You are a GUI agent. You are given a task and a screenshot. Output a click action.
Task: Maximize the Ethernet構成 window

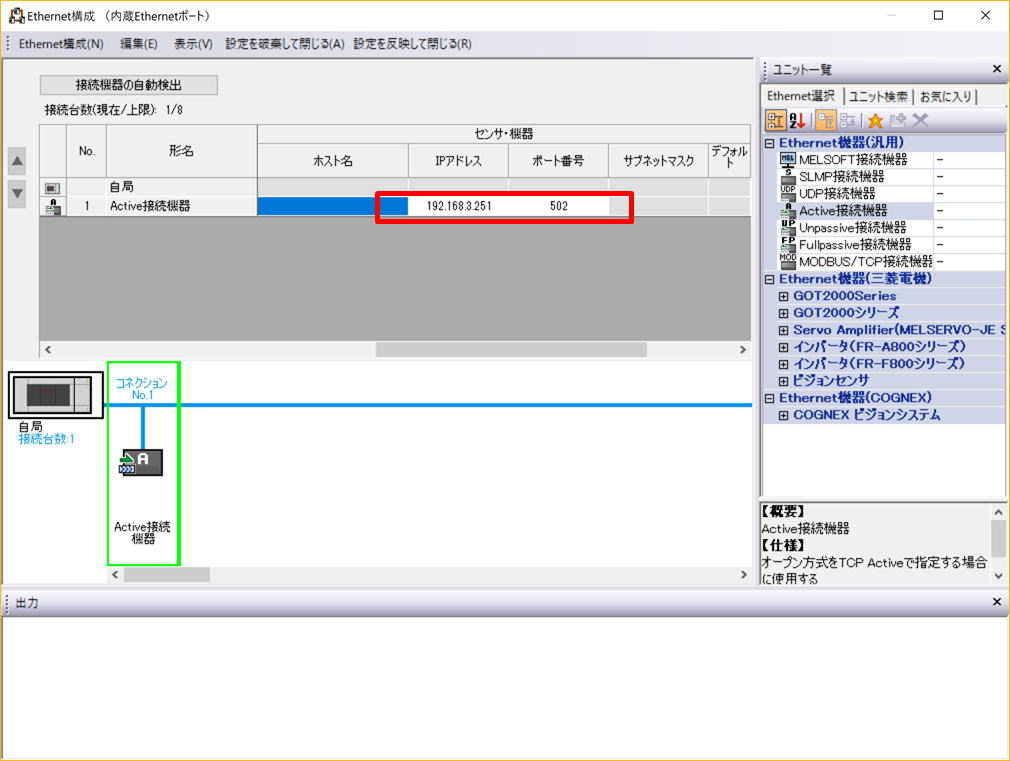tap(939, 15)
